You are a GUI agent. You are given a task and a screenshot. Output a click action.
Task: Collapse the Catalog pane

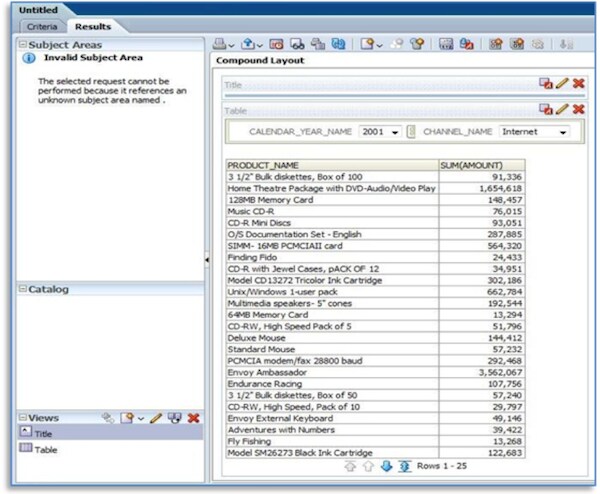(23, 289)
